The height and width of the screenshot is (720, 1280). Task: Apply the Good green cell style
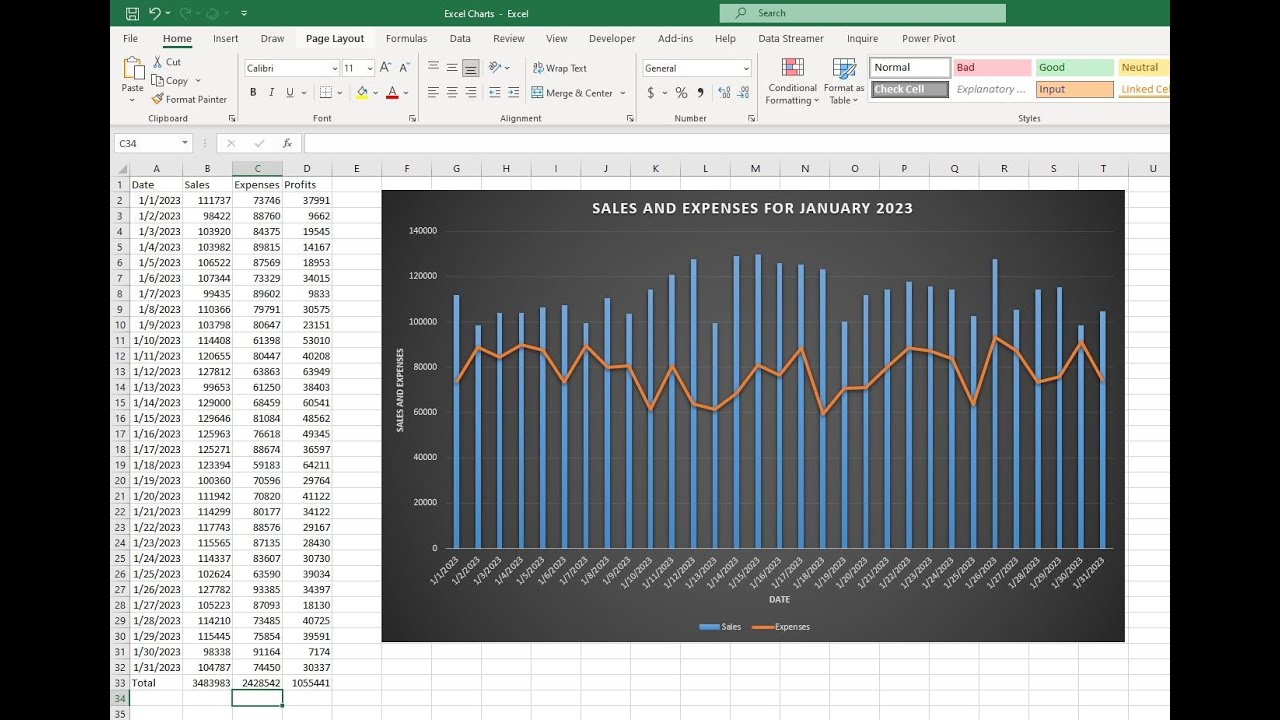[1075, 68]
